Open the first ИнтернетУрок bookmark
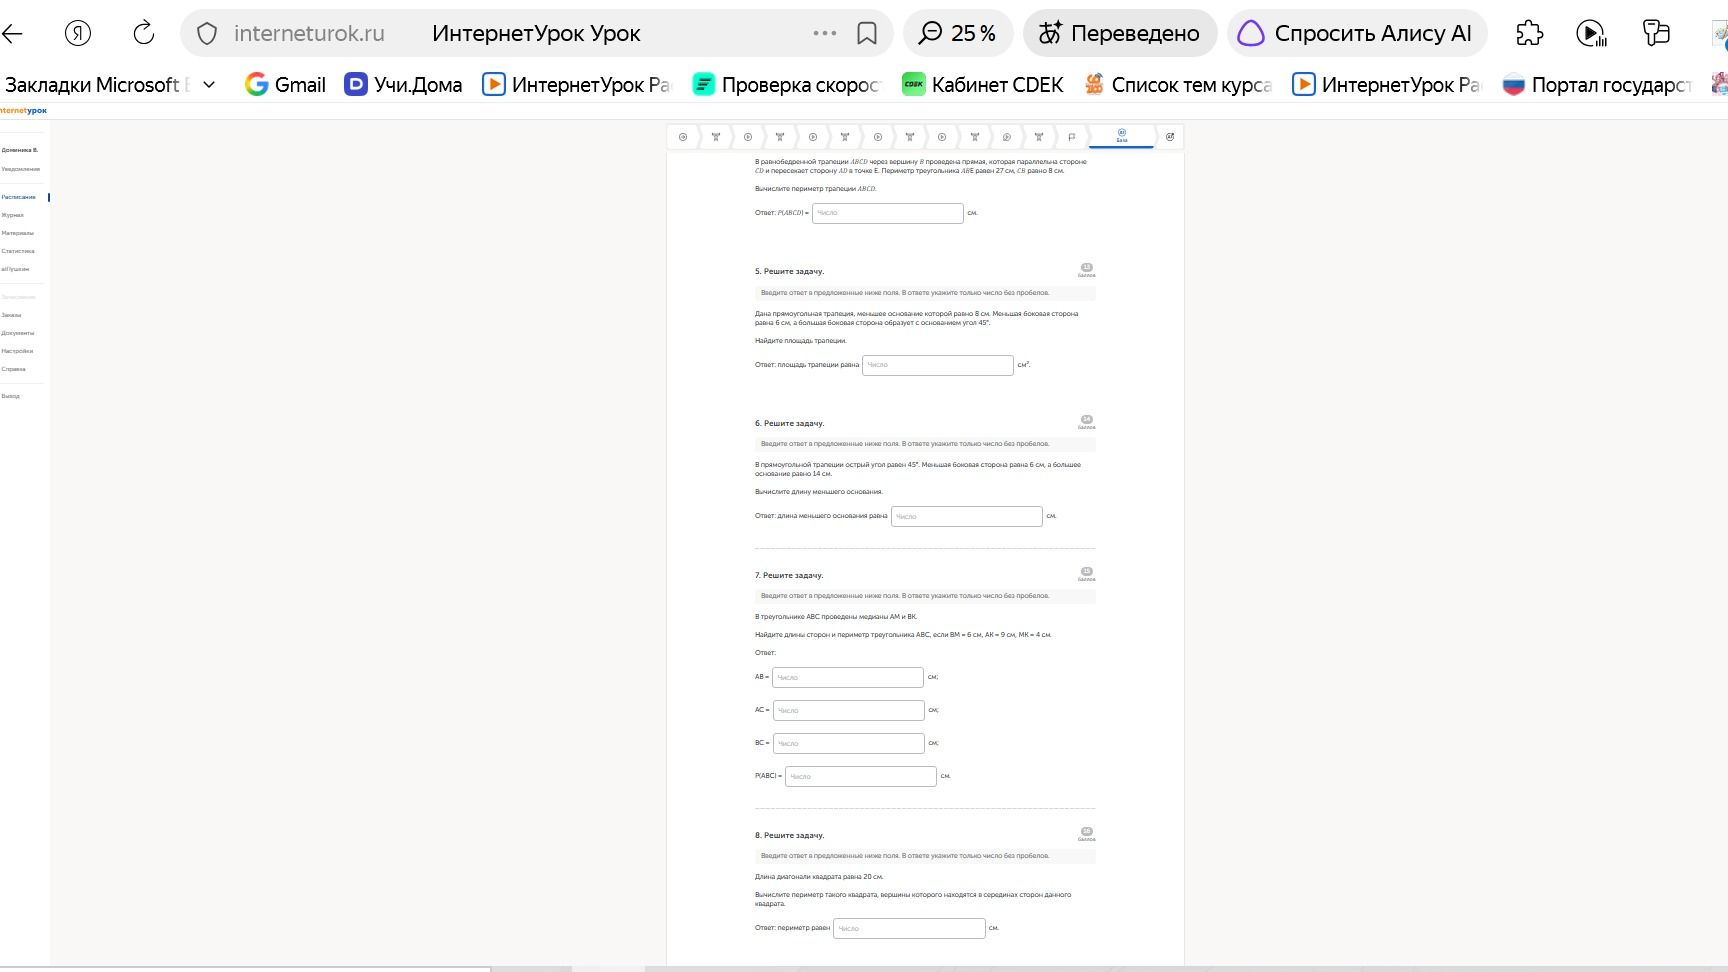The height and width of the screenshot is (972, 1728). pyautogui.click(x=576, y=85)
